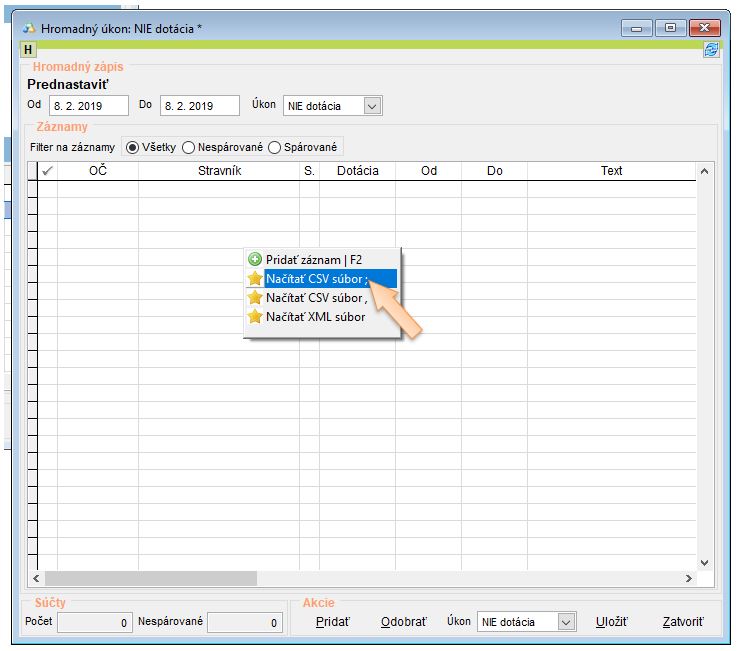
Task: Click the scroll down arrow of the table
Action: click(703, 563)
